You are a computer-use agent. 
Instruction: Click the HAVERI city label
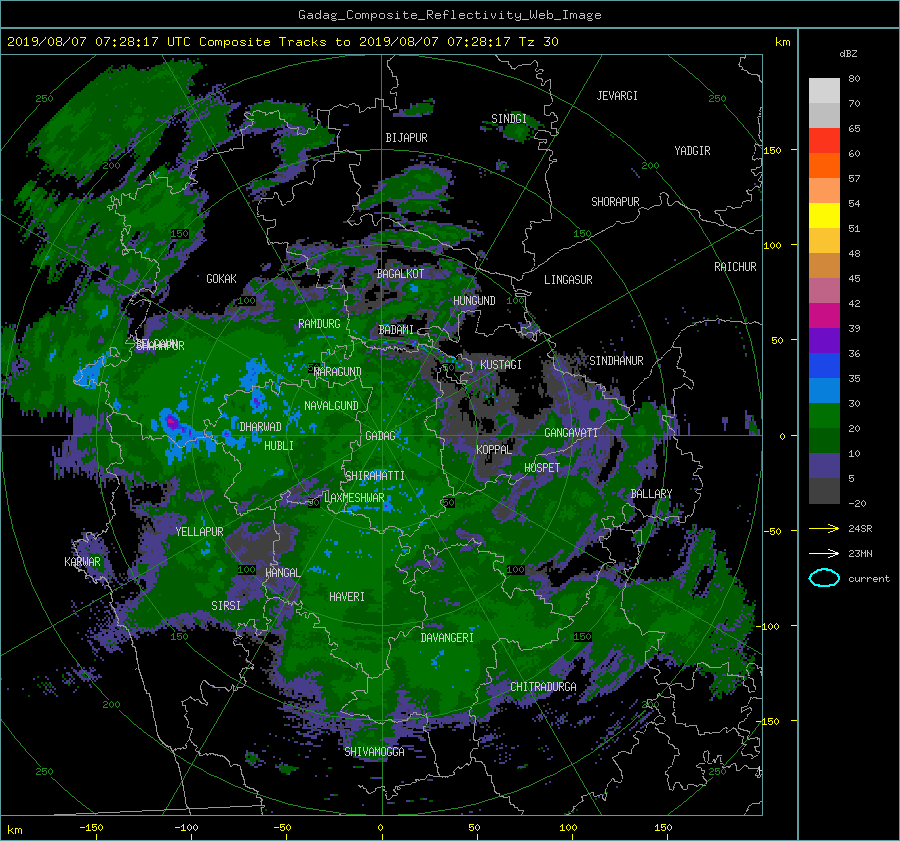[x=347, y=597]
